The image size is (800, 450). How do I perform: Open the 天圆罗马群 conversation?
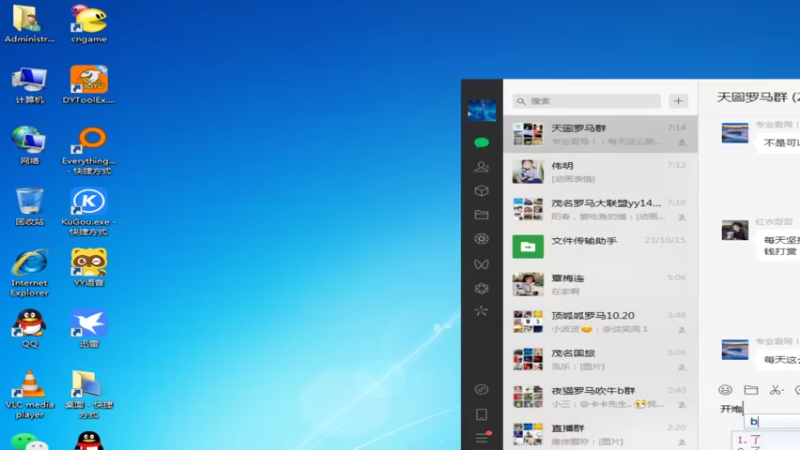(600, 134)
